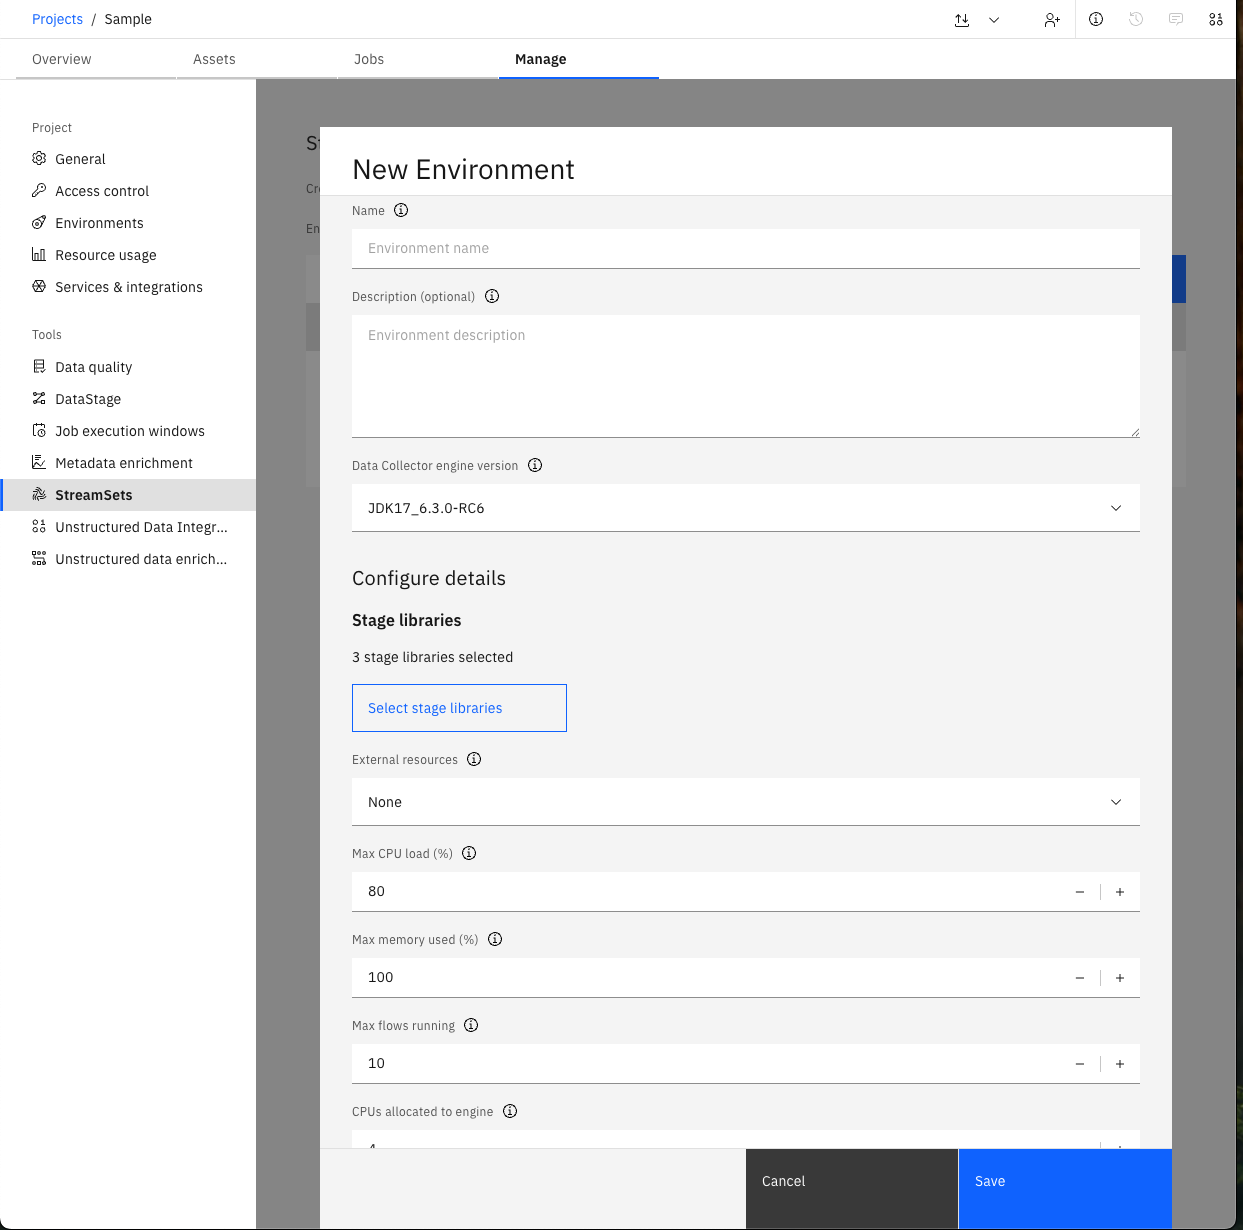The image size is (1243, 1230).
Task: Decrease Max CPU load value
Action: [x=1080, y=892]
